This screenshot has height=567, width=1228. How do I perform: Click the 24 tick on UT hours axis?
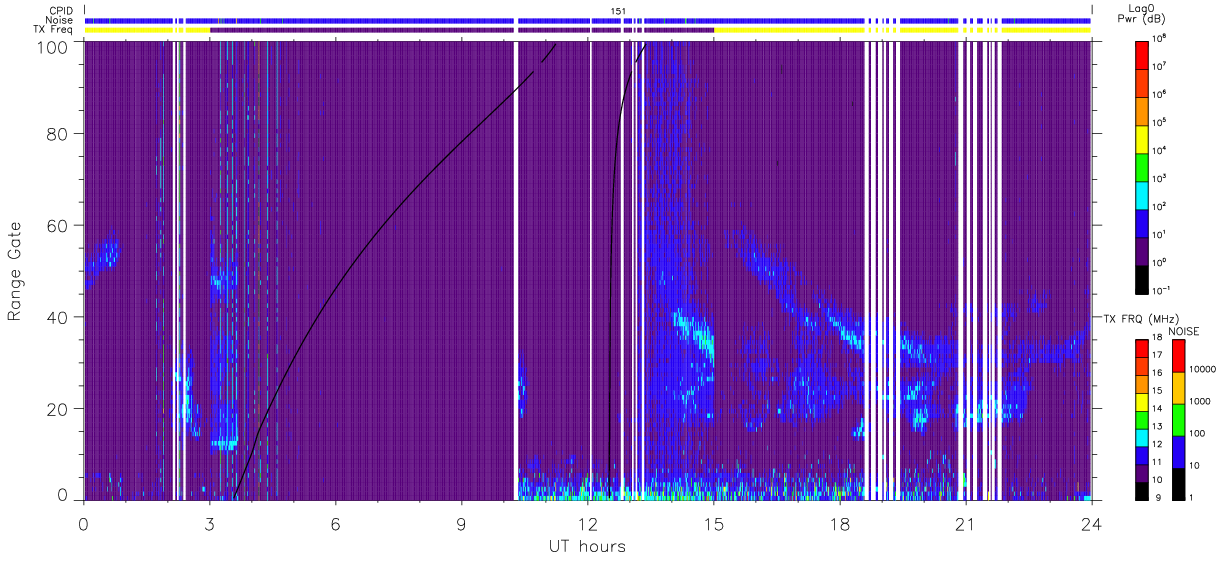point(1092,523)
